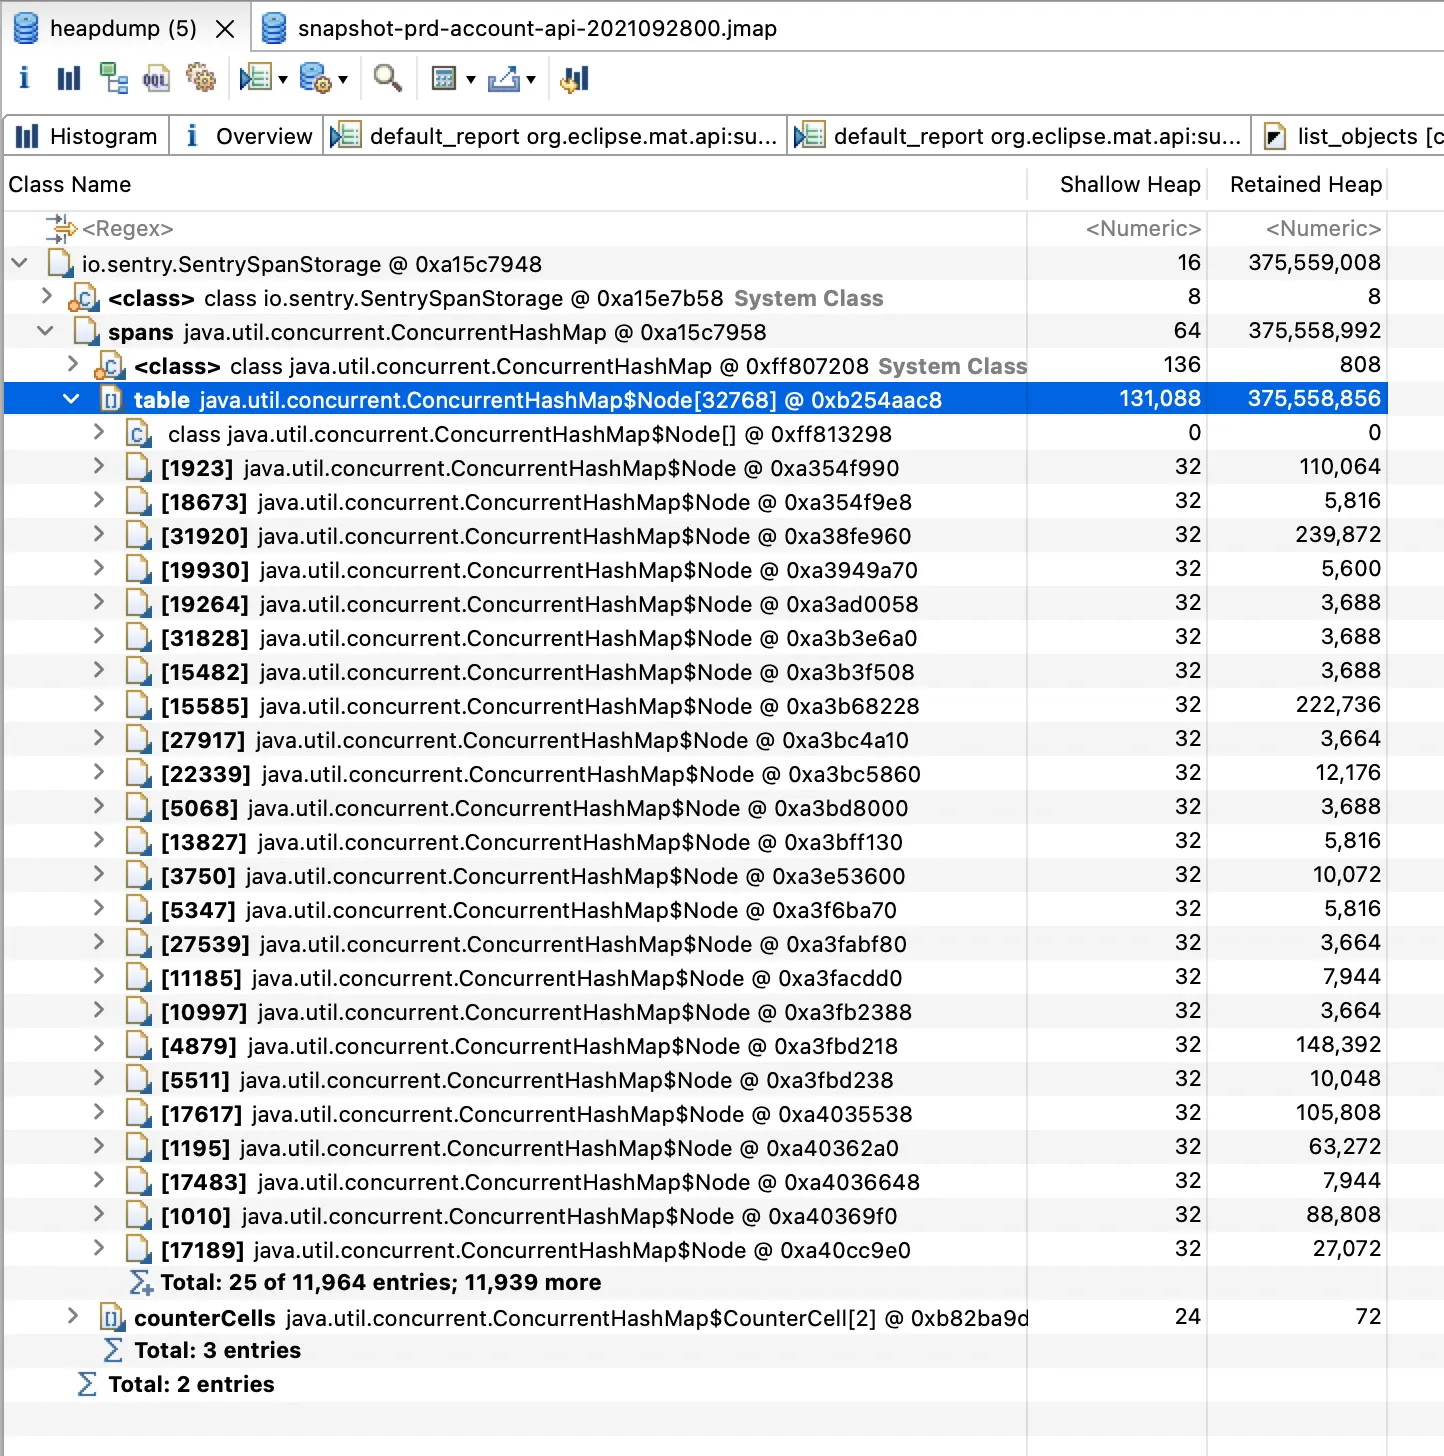The width and height of the screenshot is (1444, 1456).
Task: Show more via 'Total: 25 of 11,964 entries' row
Action: [381, 1283]
